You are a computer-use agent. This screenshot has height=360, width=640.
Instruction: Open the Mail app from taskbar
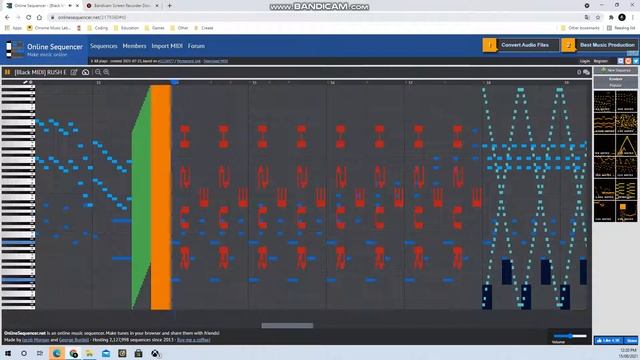[x=106, y=353]
